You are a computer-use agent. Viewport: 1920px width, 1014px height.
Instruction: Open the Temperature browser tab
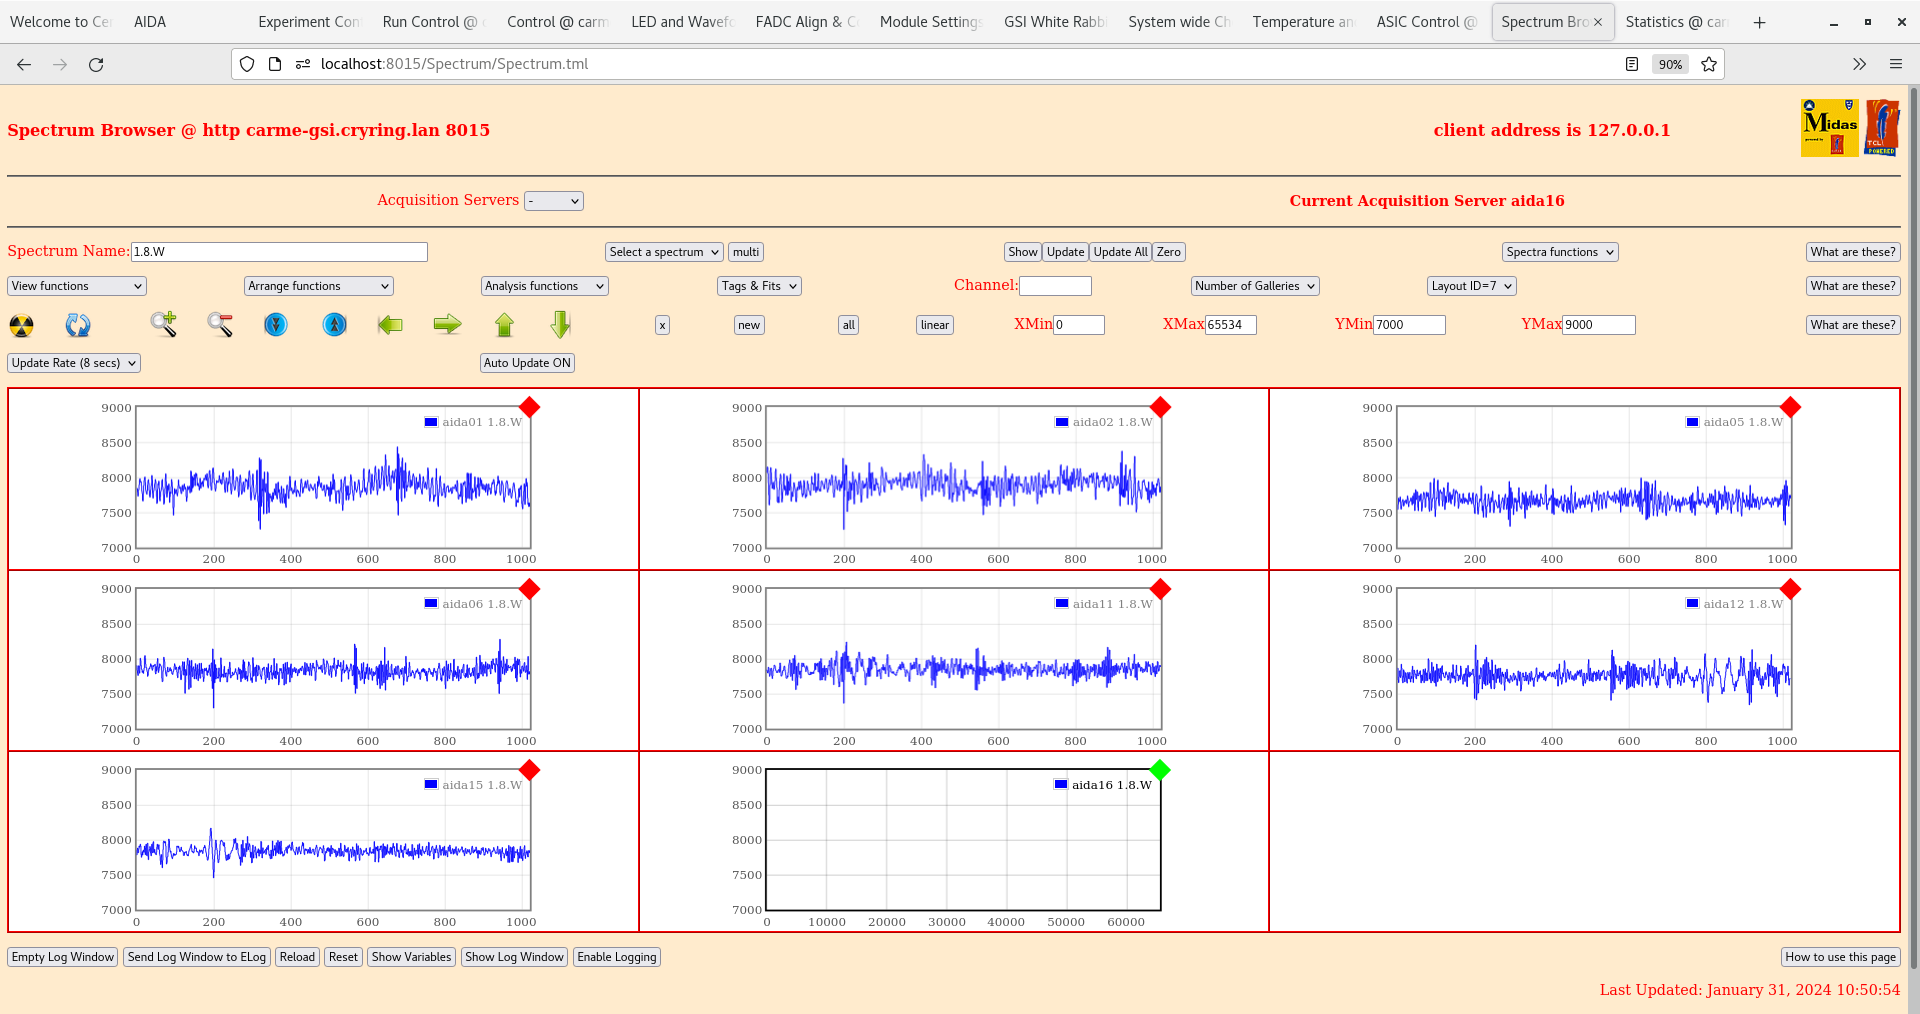pos(1302,22)
